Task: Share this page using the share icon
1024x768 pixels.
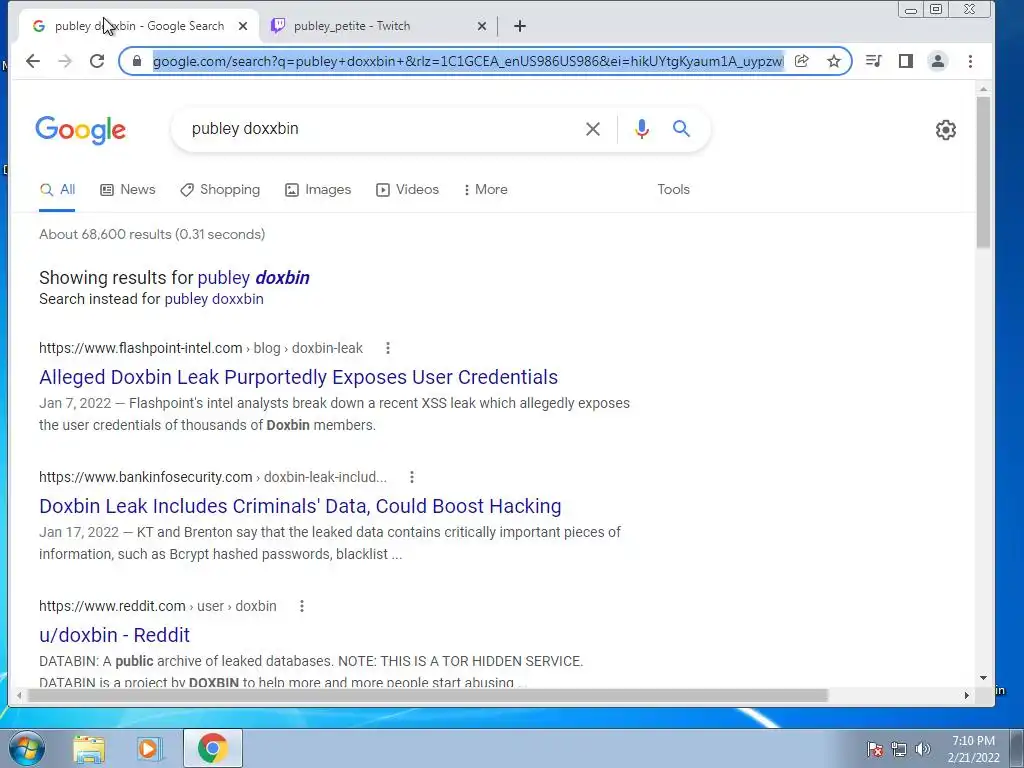Action: tap(801, 61)
